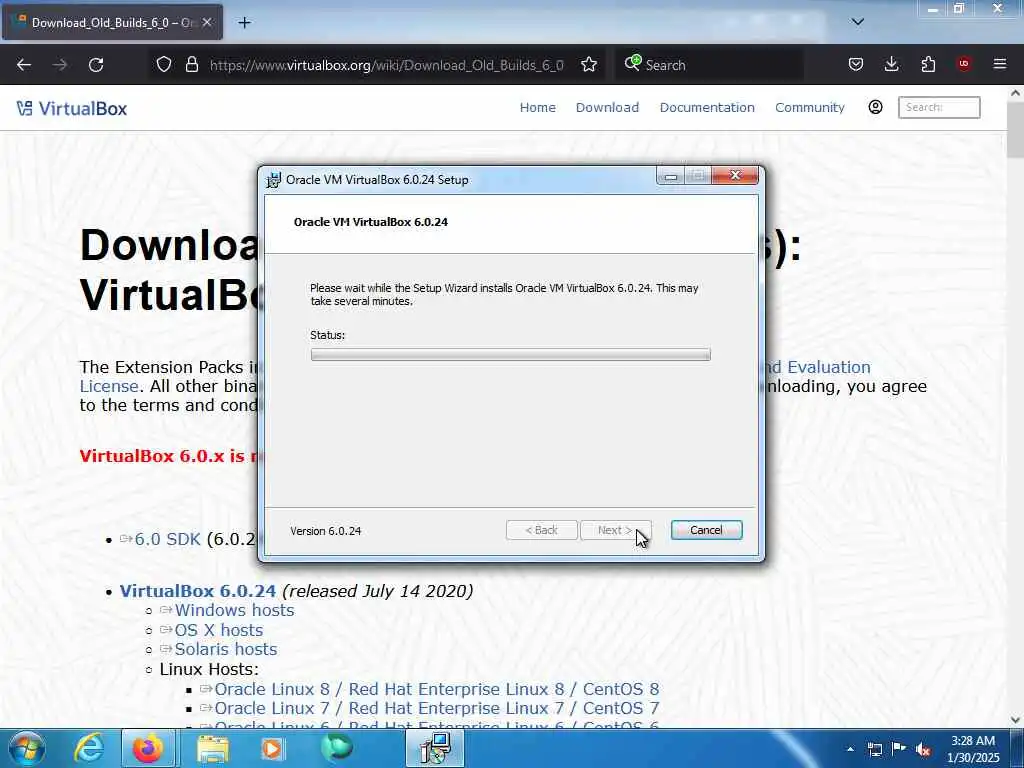Bookmark this page with the star
1024x768 pixels.
[589, 65]
